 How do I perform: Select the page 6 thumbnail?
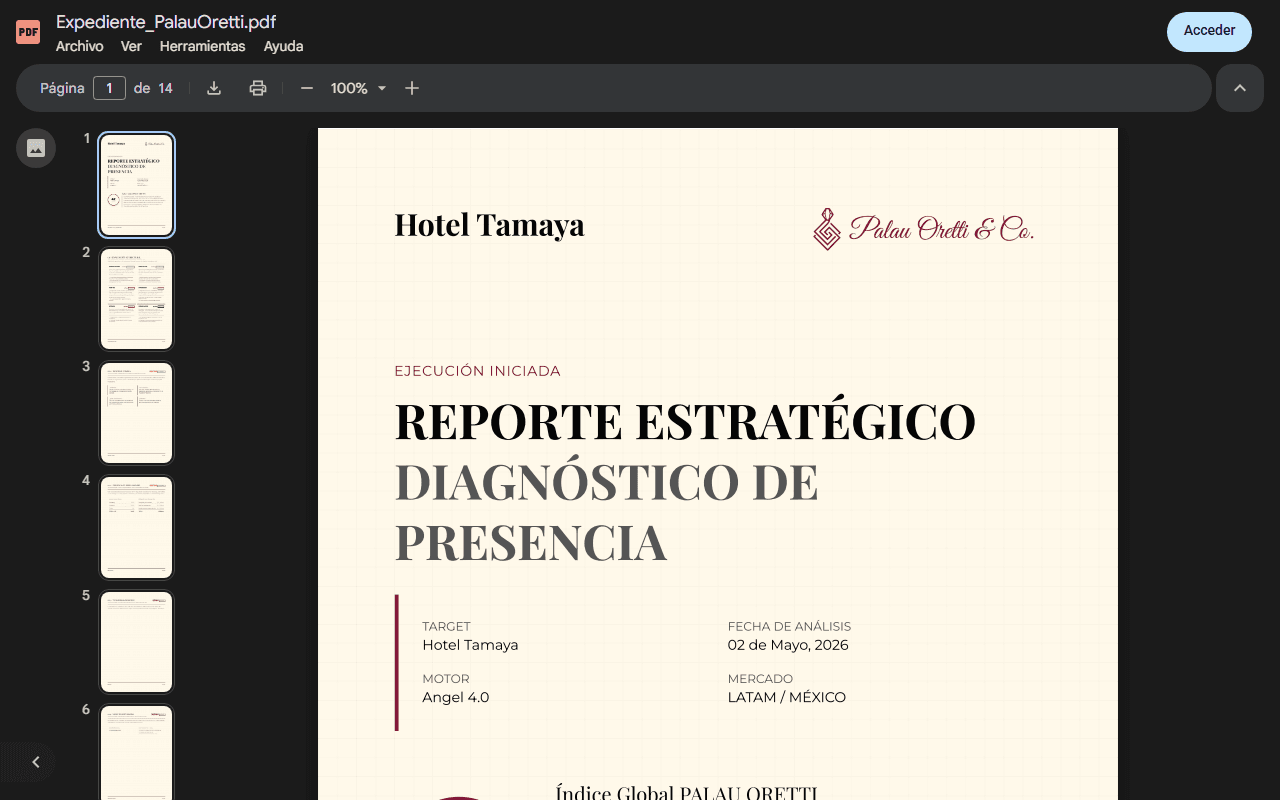(137, 752)
